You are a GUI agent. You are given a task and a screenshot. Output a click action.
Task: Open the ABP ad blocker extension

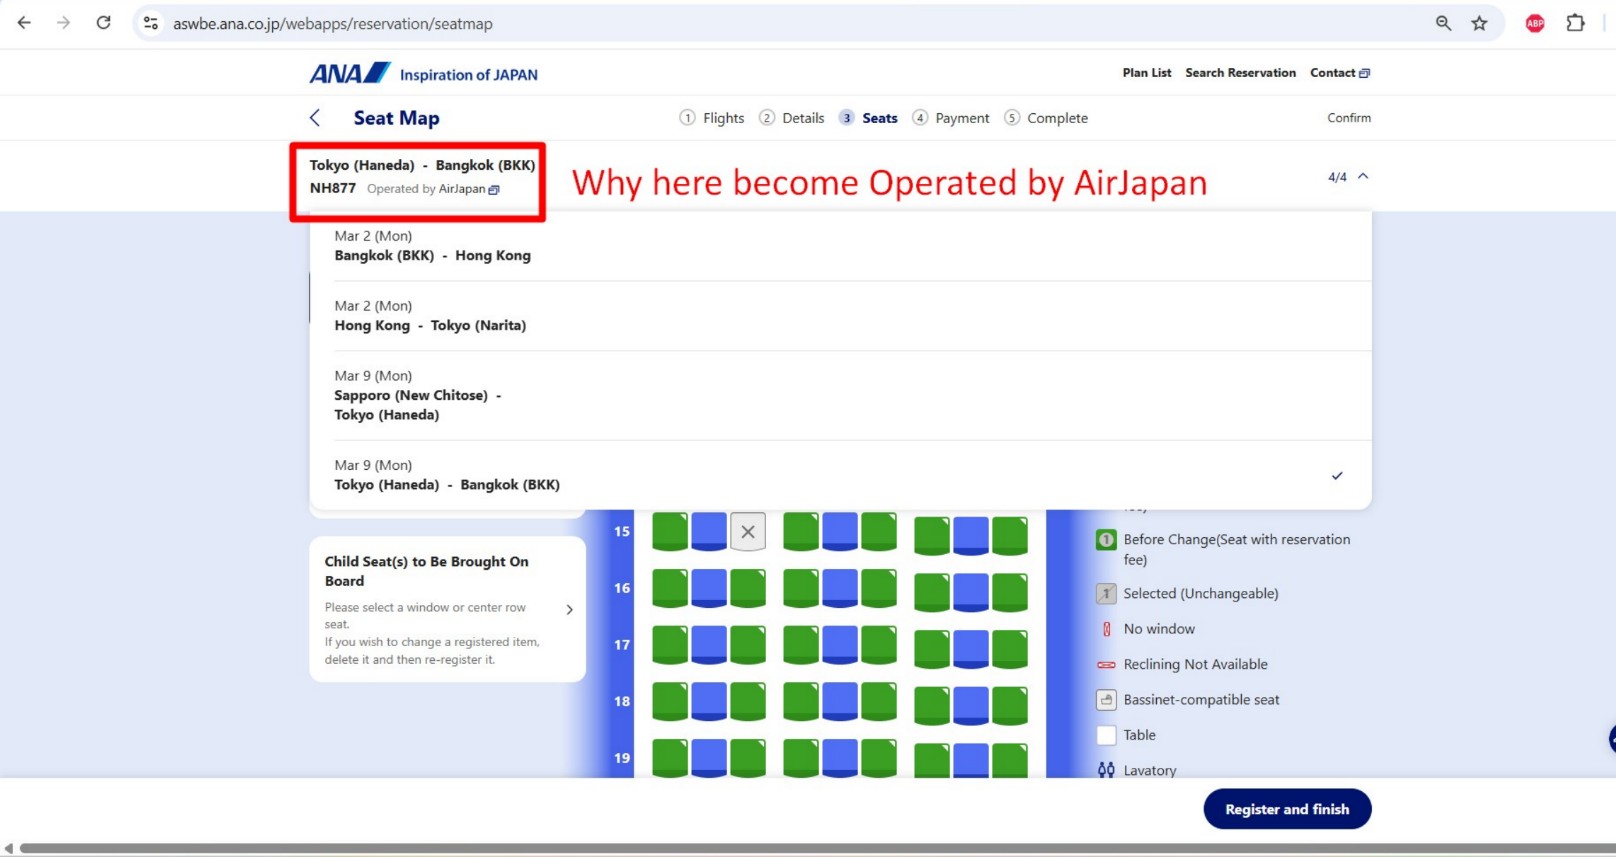tap(1535, 23)
